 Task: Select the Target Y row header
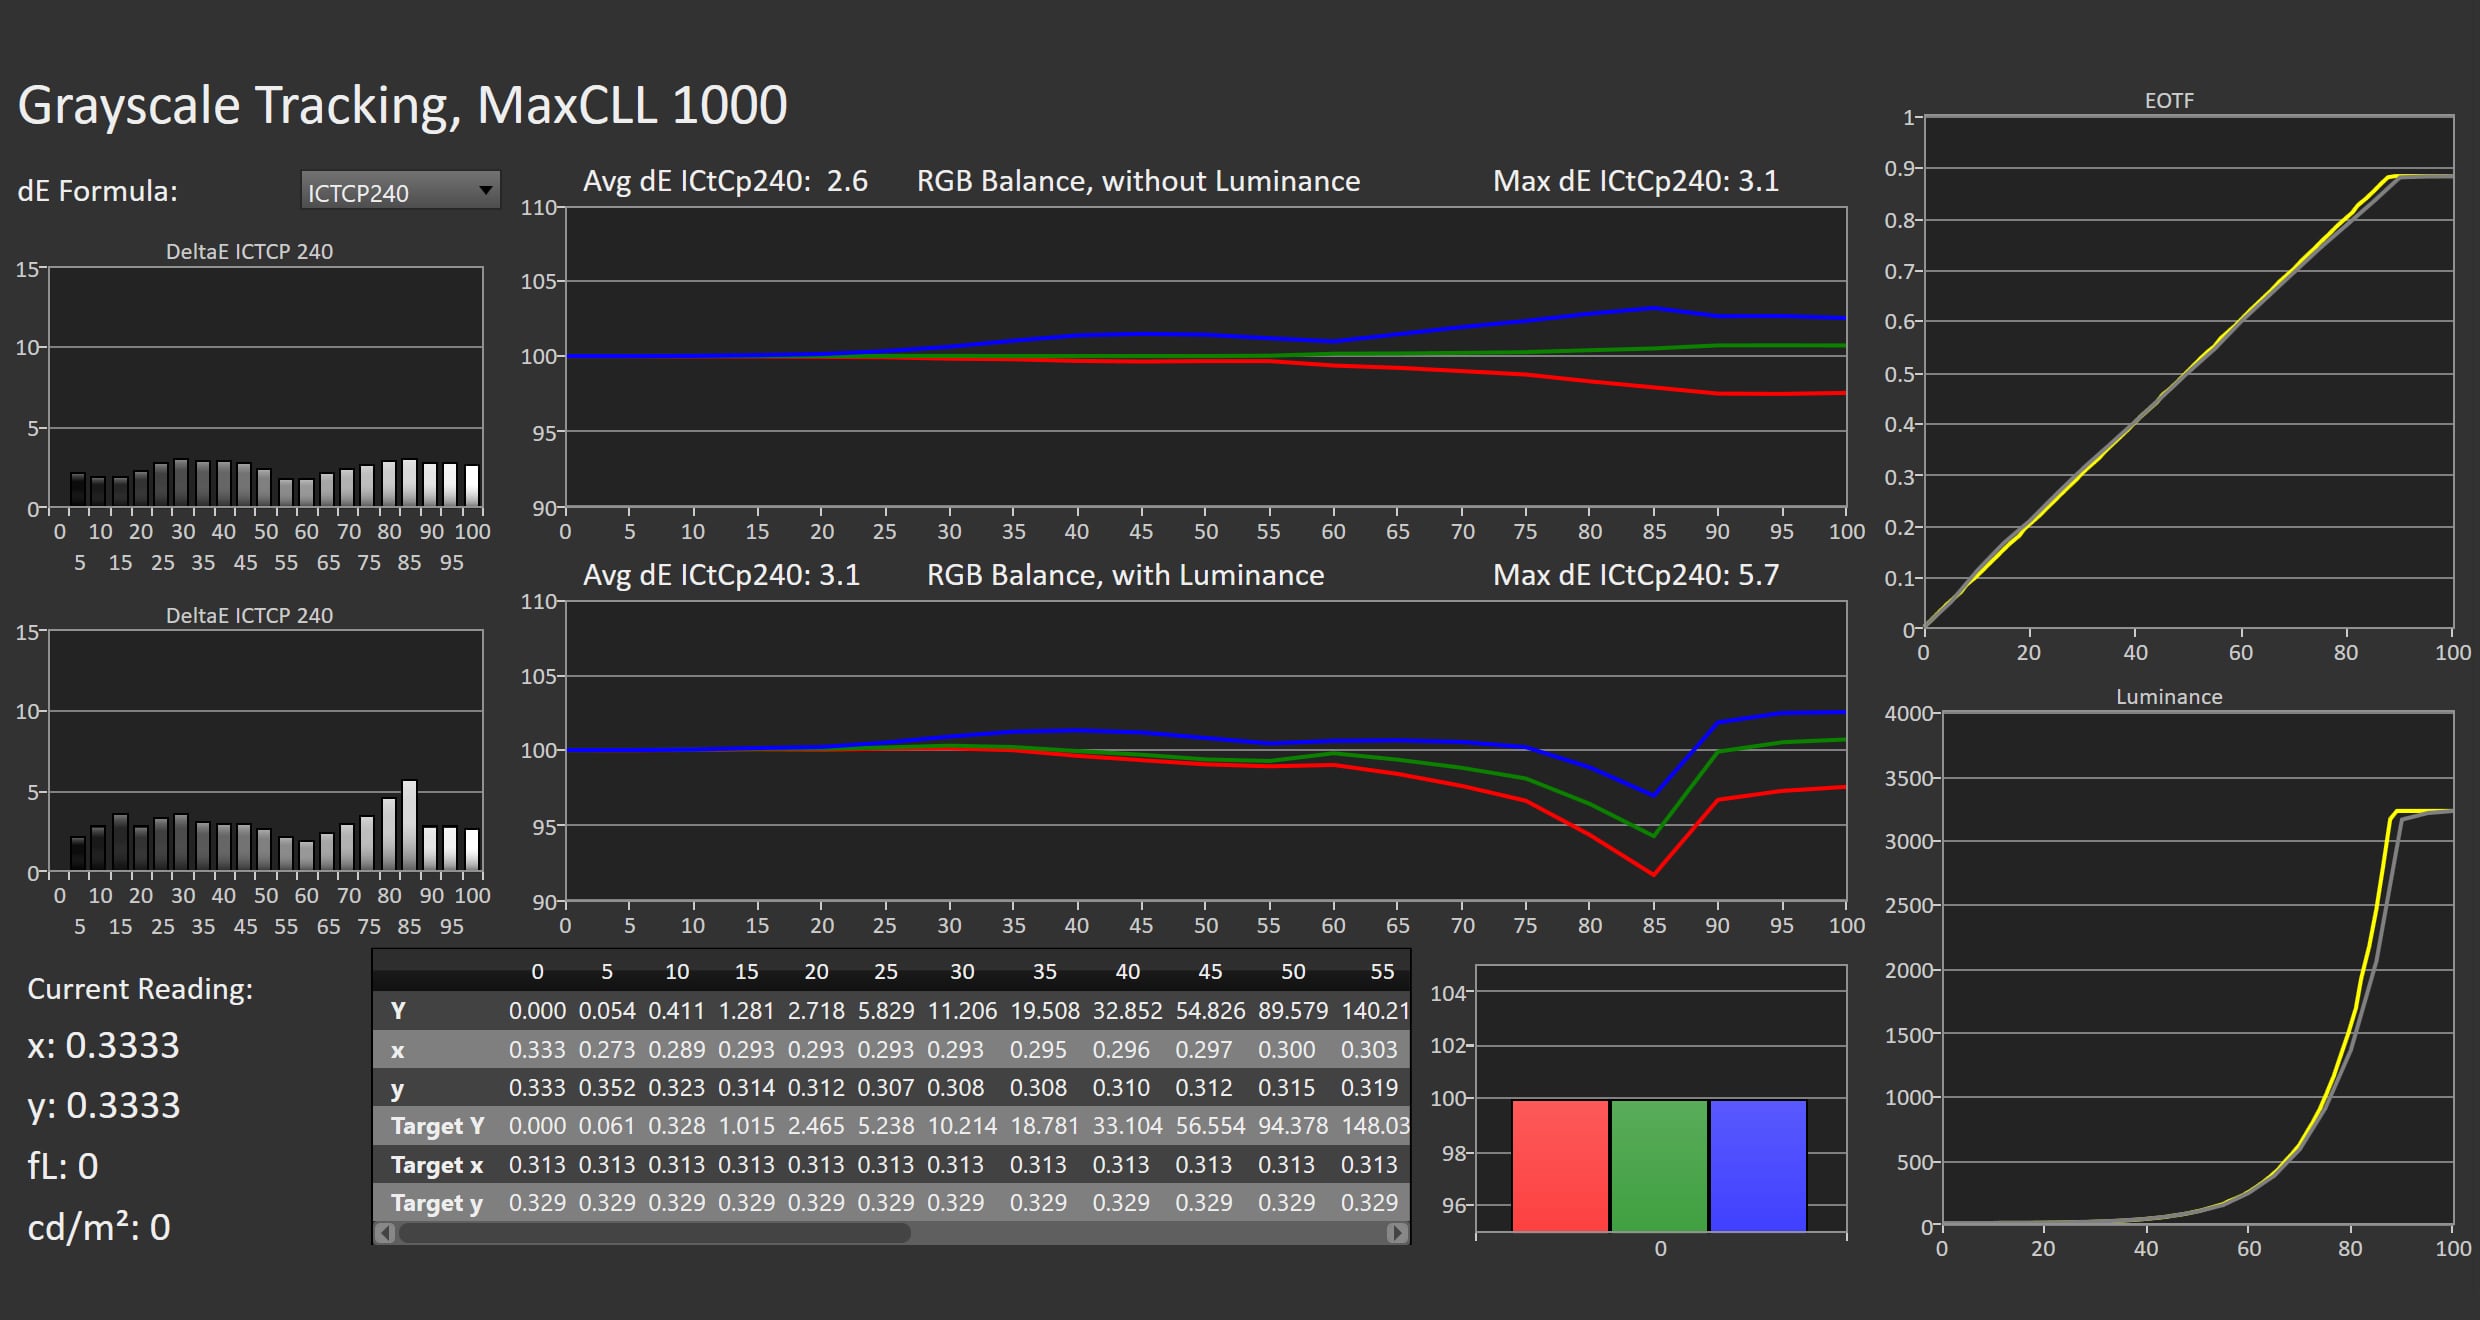point(437,1126)
